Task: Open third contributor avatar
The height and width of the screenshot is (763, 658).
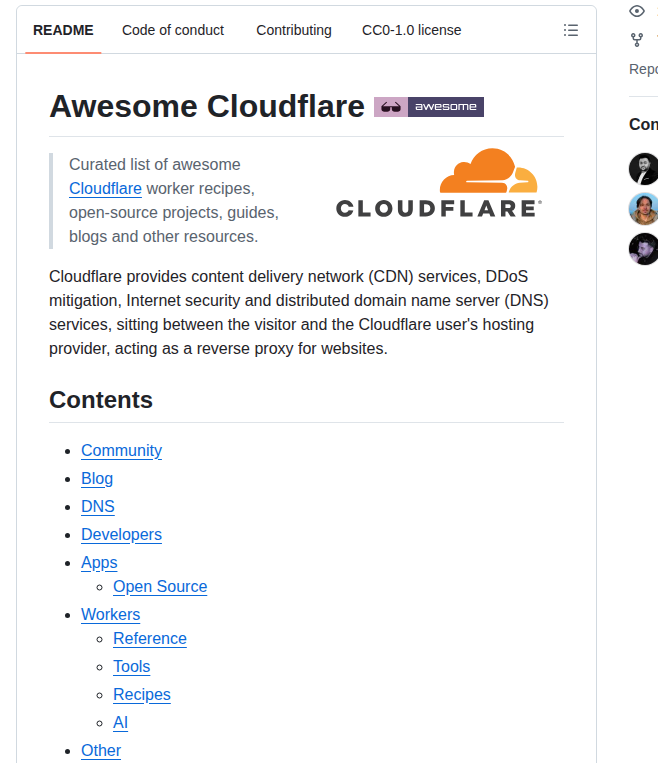Action: [643, 249]
